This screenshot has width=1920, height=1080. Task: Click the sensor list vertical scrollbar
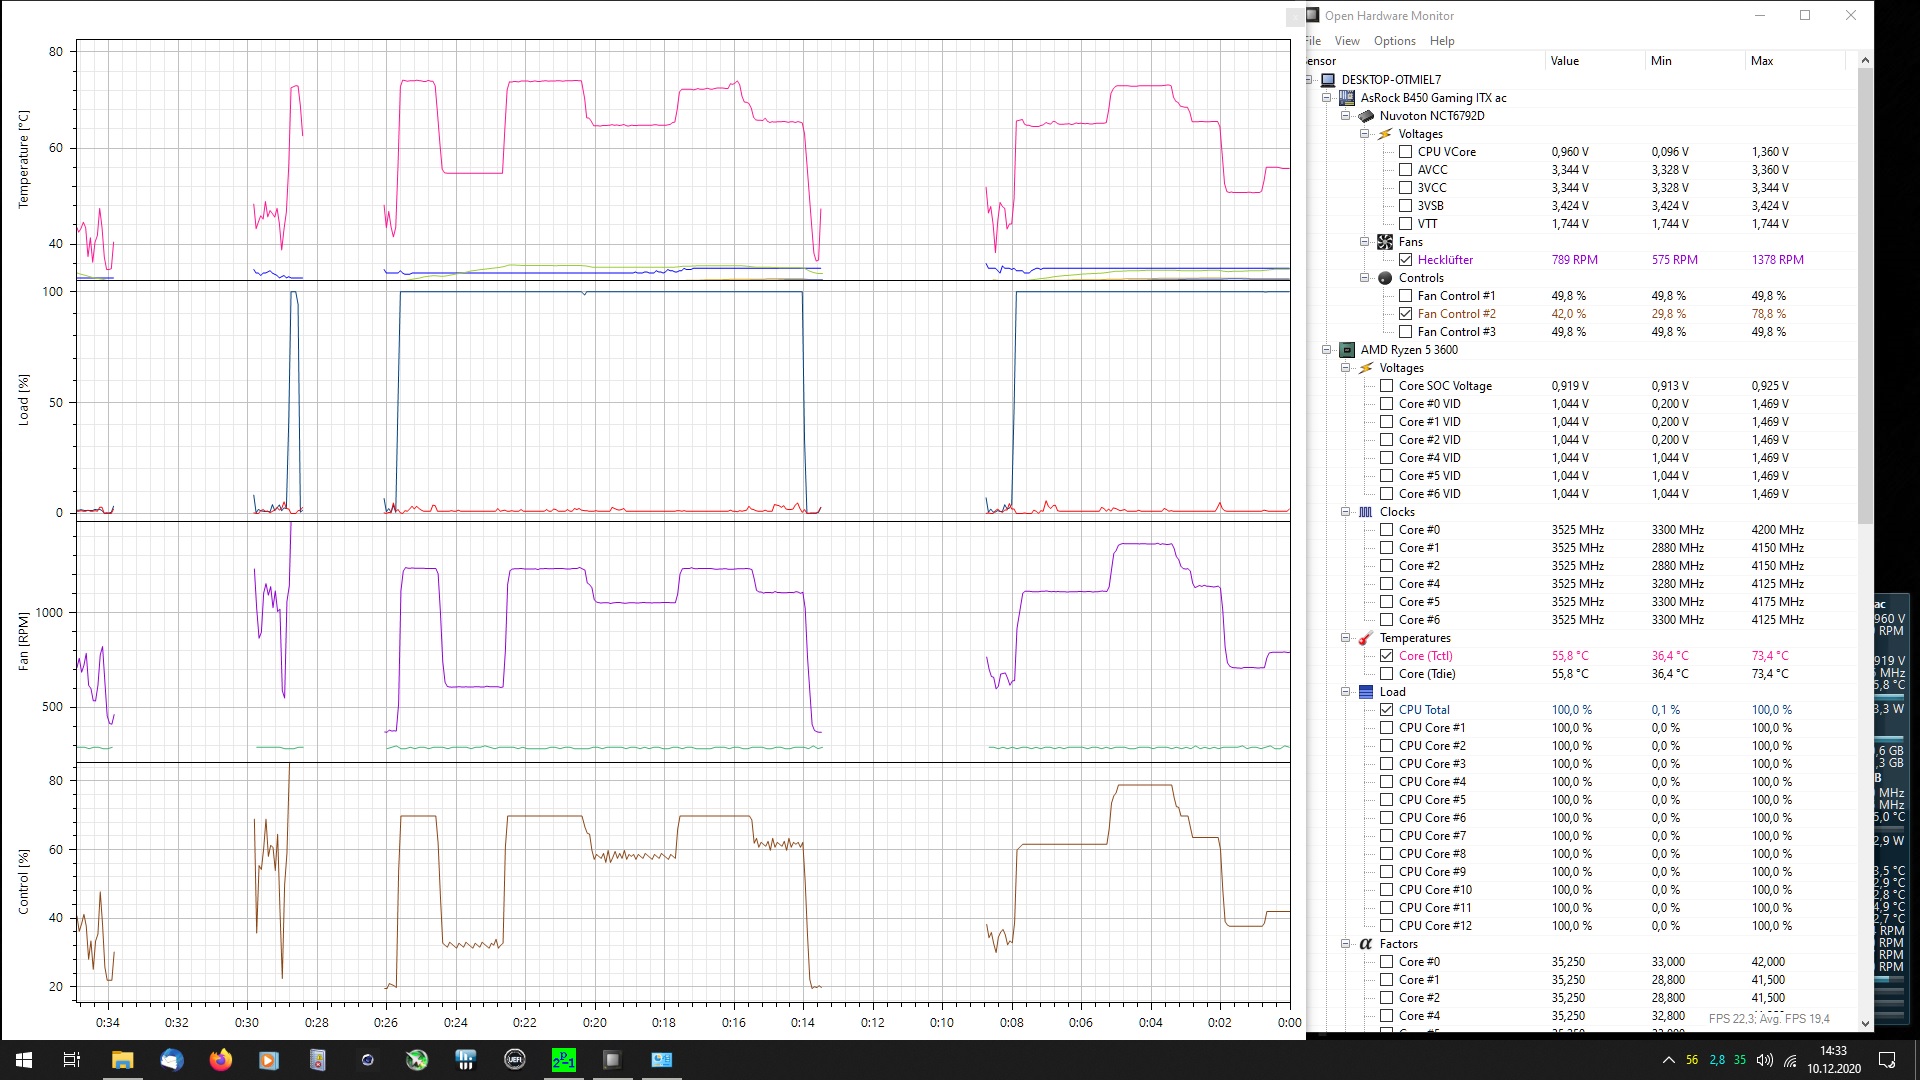1865,300
